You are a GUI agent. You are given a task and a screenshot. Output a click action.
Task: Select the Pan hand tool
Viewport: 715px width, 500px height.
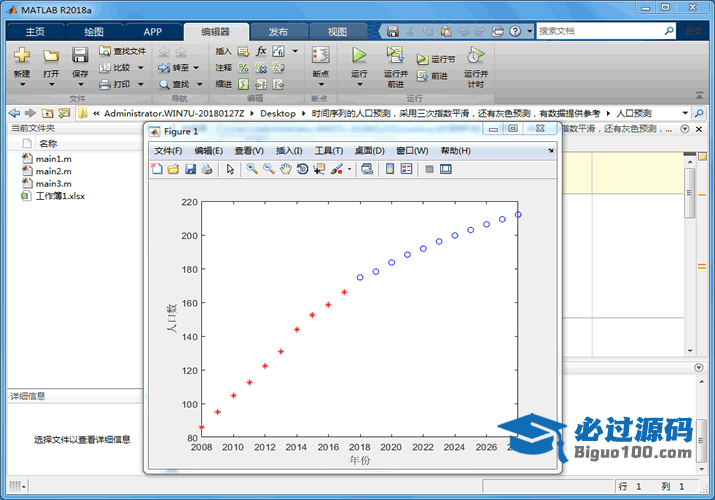coord(285,169)
